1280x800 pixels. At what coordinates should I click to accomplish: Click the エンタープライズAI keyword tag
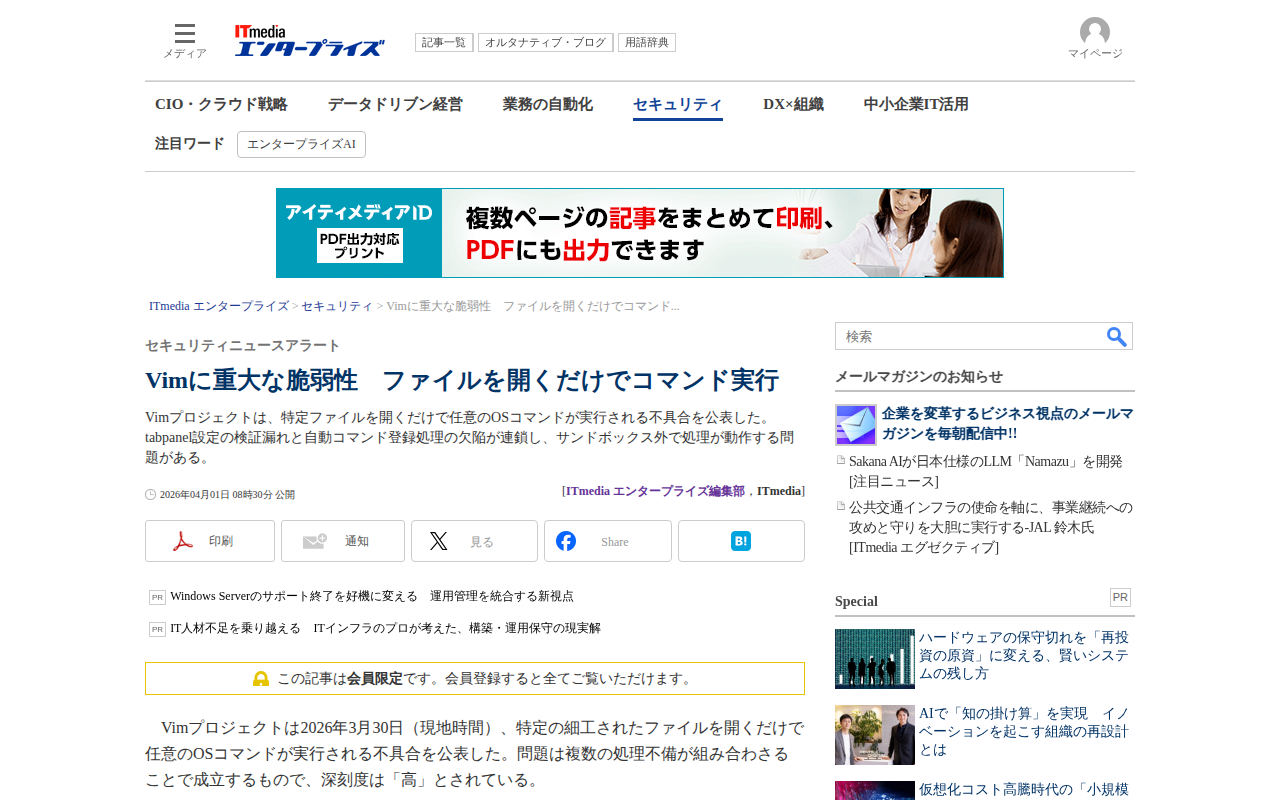click(301, 144)
